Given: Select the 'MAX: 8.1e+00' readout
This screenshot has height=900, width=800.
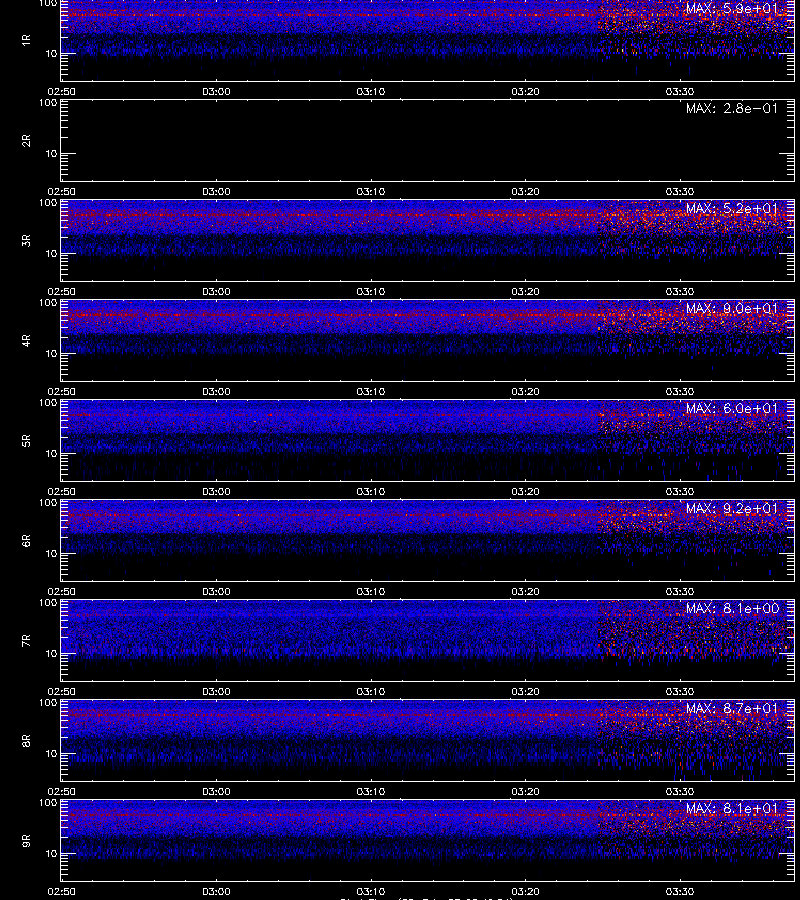Looking at the screenshot, I should point(732,608).
